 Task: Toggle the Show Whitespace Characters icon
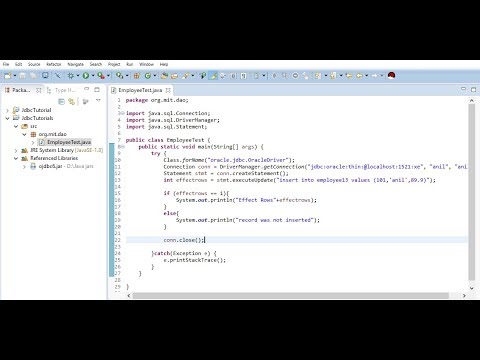[x=244, y=76]
